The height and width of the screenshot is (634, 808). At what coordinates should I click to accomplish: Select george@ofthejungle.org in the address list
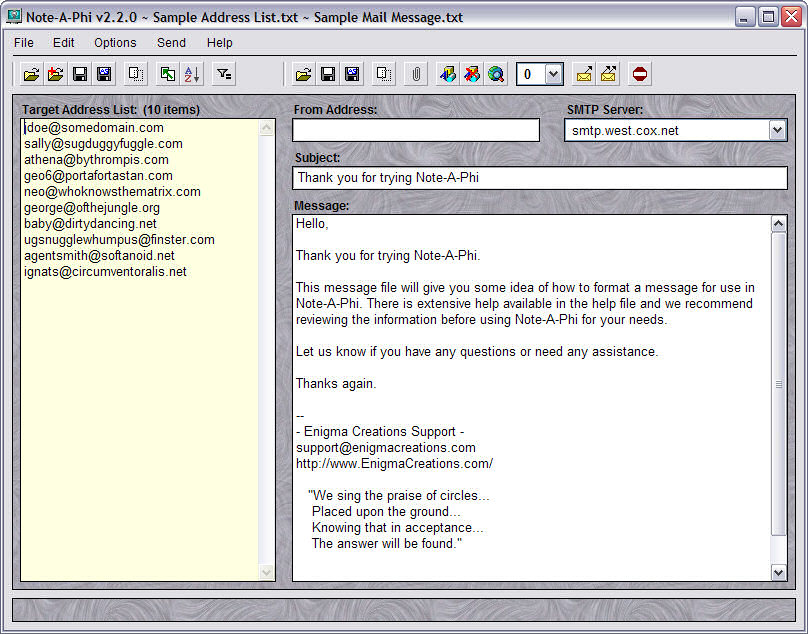point(92,208)
